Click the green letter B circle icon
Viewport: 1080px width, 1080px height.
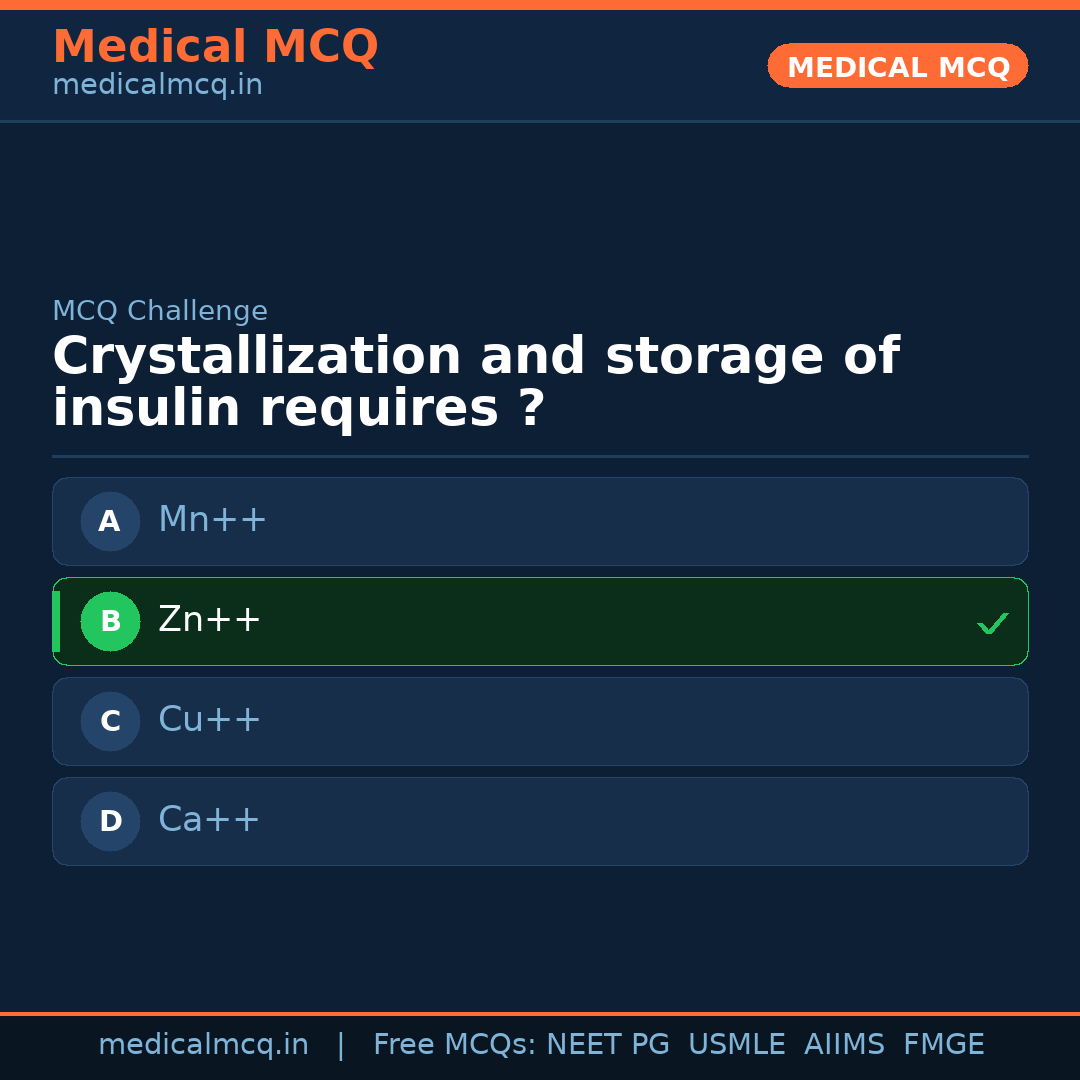(x=110, y=621)
